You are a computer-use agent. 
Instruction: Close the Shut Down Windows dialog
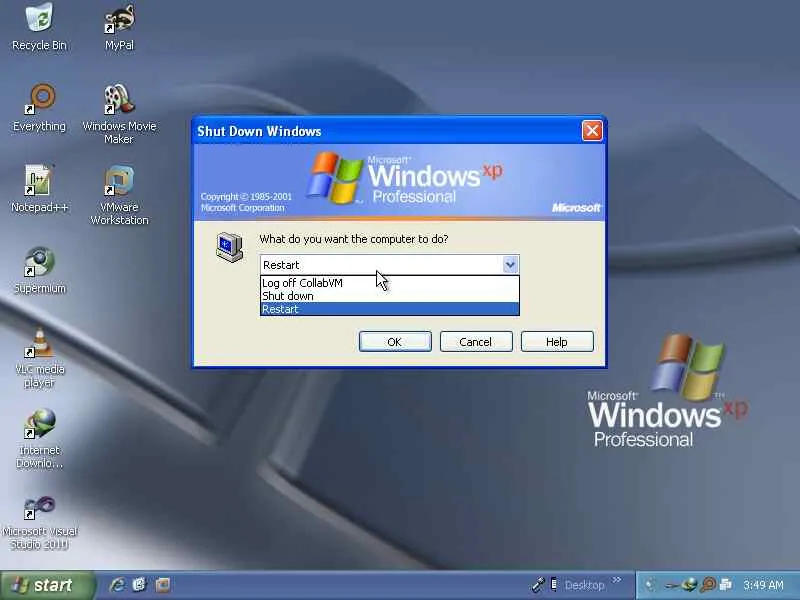click(x=592, y=131)
